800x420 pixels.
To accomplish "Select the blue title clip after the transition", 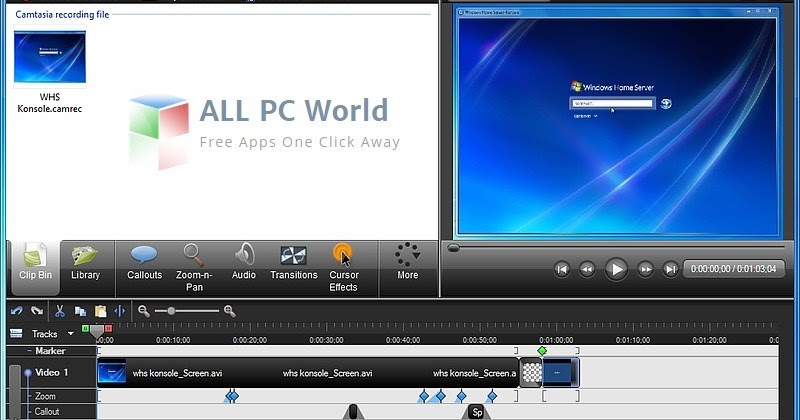I will click(560, 373).
